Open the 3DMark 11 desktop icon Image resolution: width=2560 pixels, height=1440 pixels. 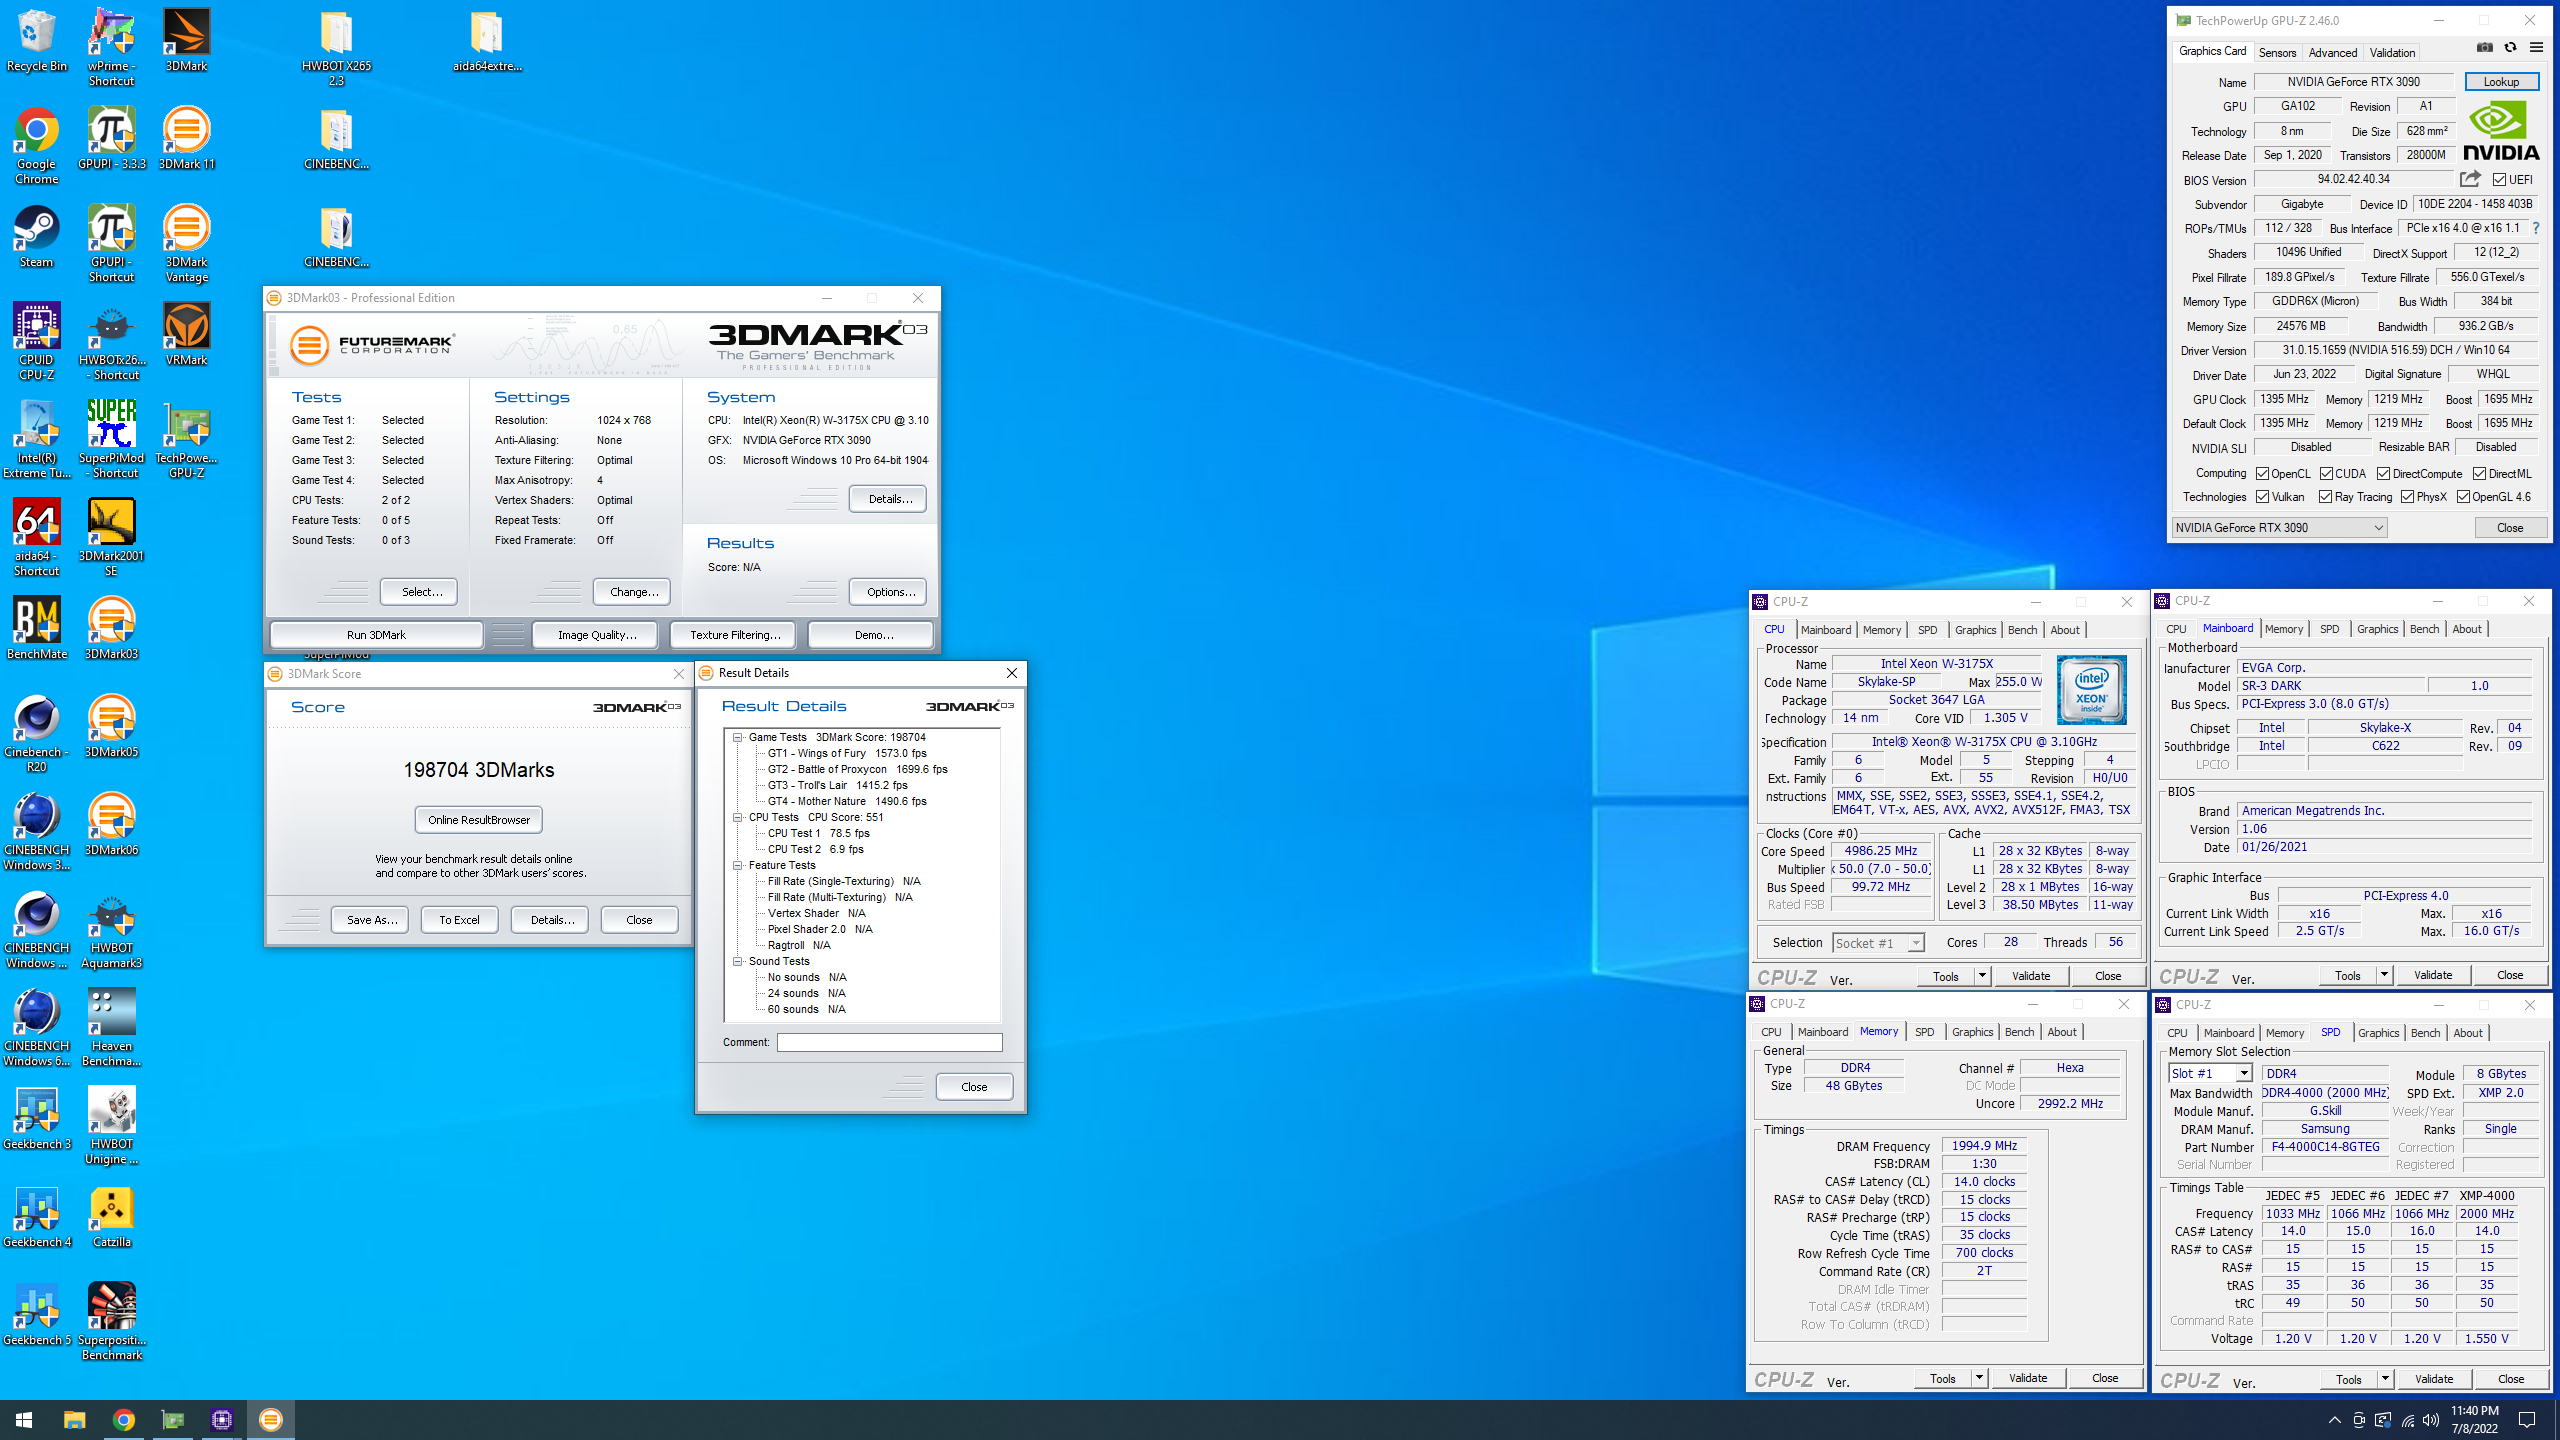pyautogui.click(x=186, y=139)
